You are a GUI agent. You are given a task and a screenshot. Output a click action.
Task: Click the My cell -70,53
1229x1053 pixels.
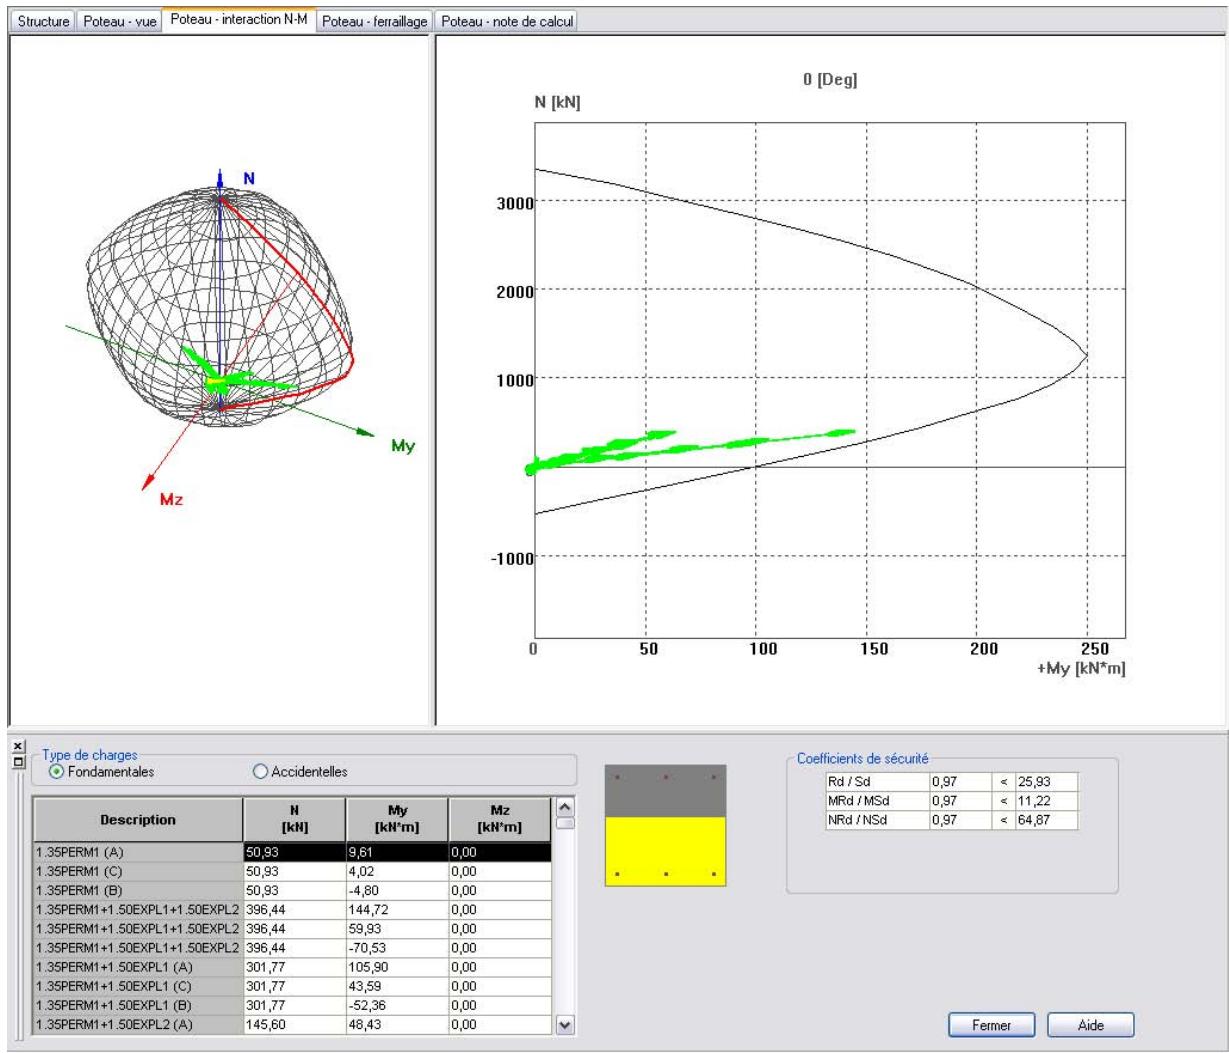[397, 948]
